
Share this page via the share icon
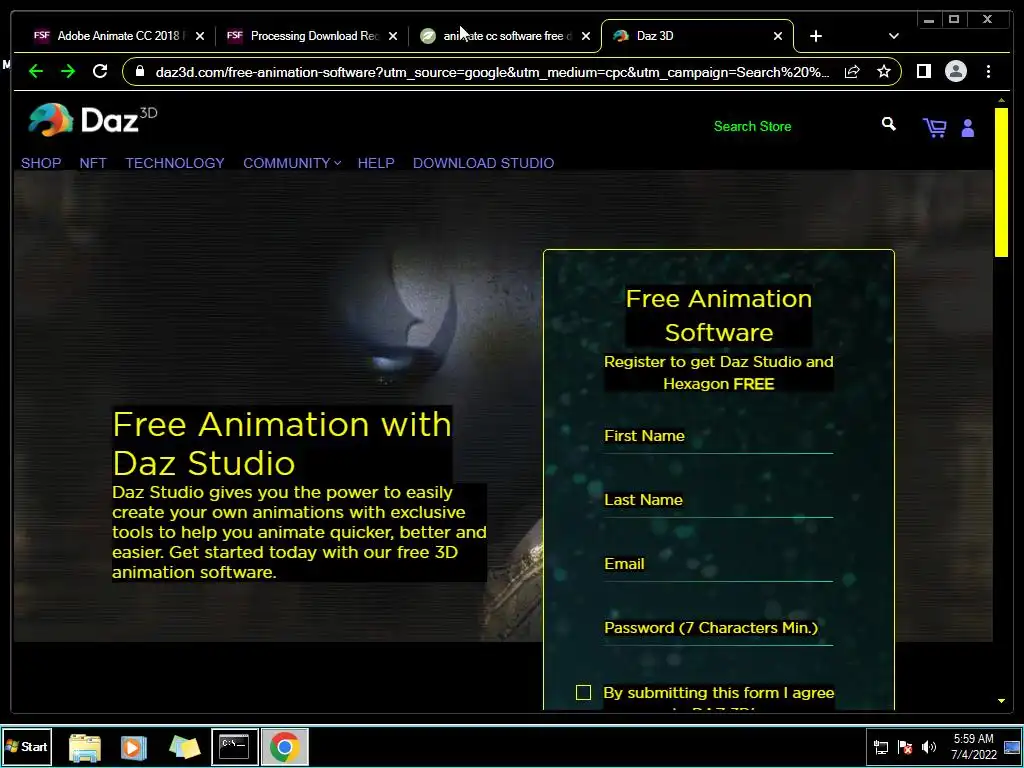pyautogui.click(x=852, y=71)
